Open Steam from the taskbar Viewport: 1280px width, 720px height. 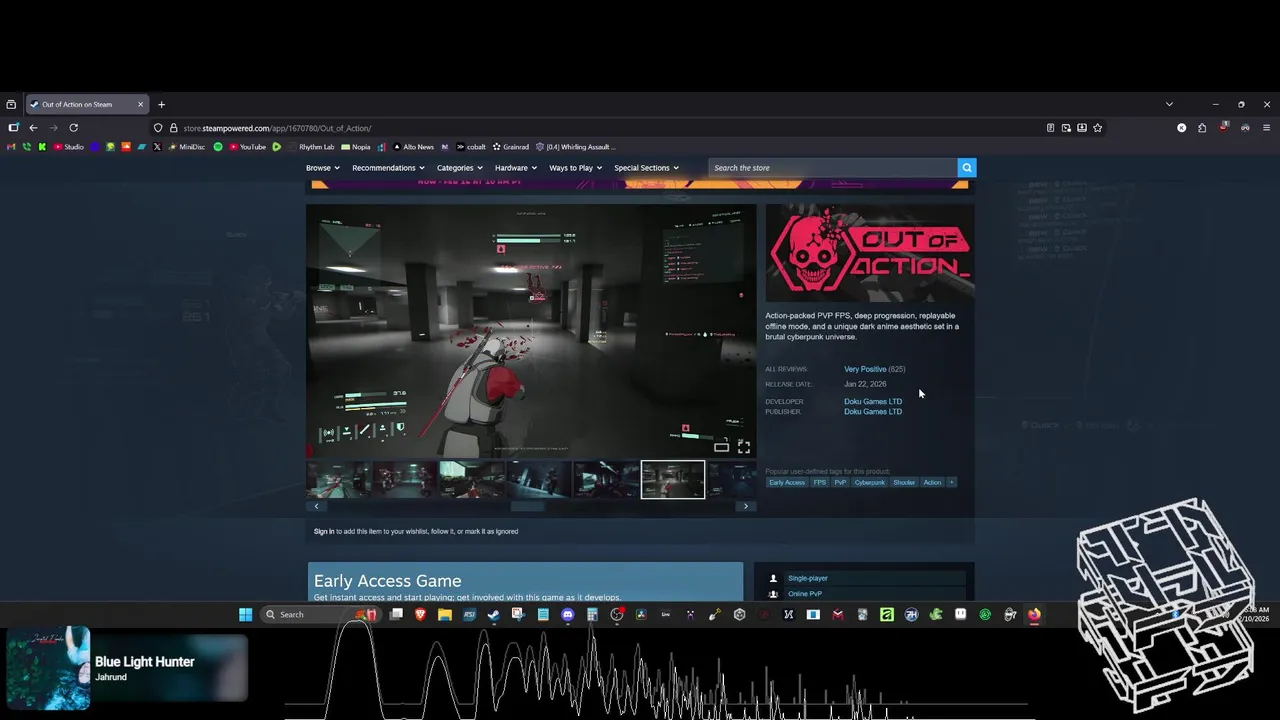pos(493,614)
